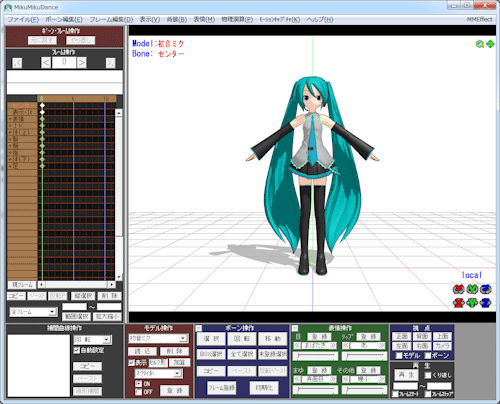This screenshot has width=500, height=404.
Task: Open the 物理演算(P) menu
Action: point(237,19)
